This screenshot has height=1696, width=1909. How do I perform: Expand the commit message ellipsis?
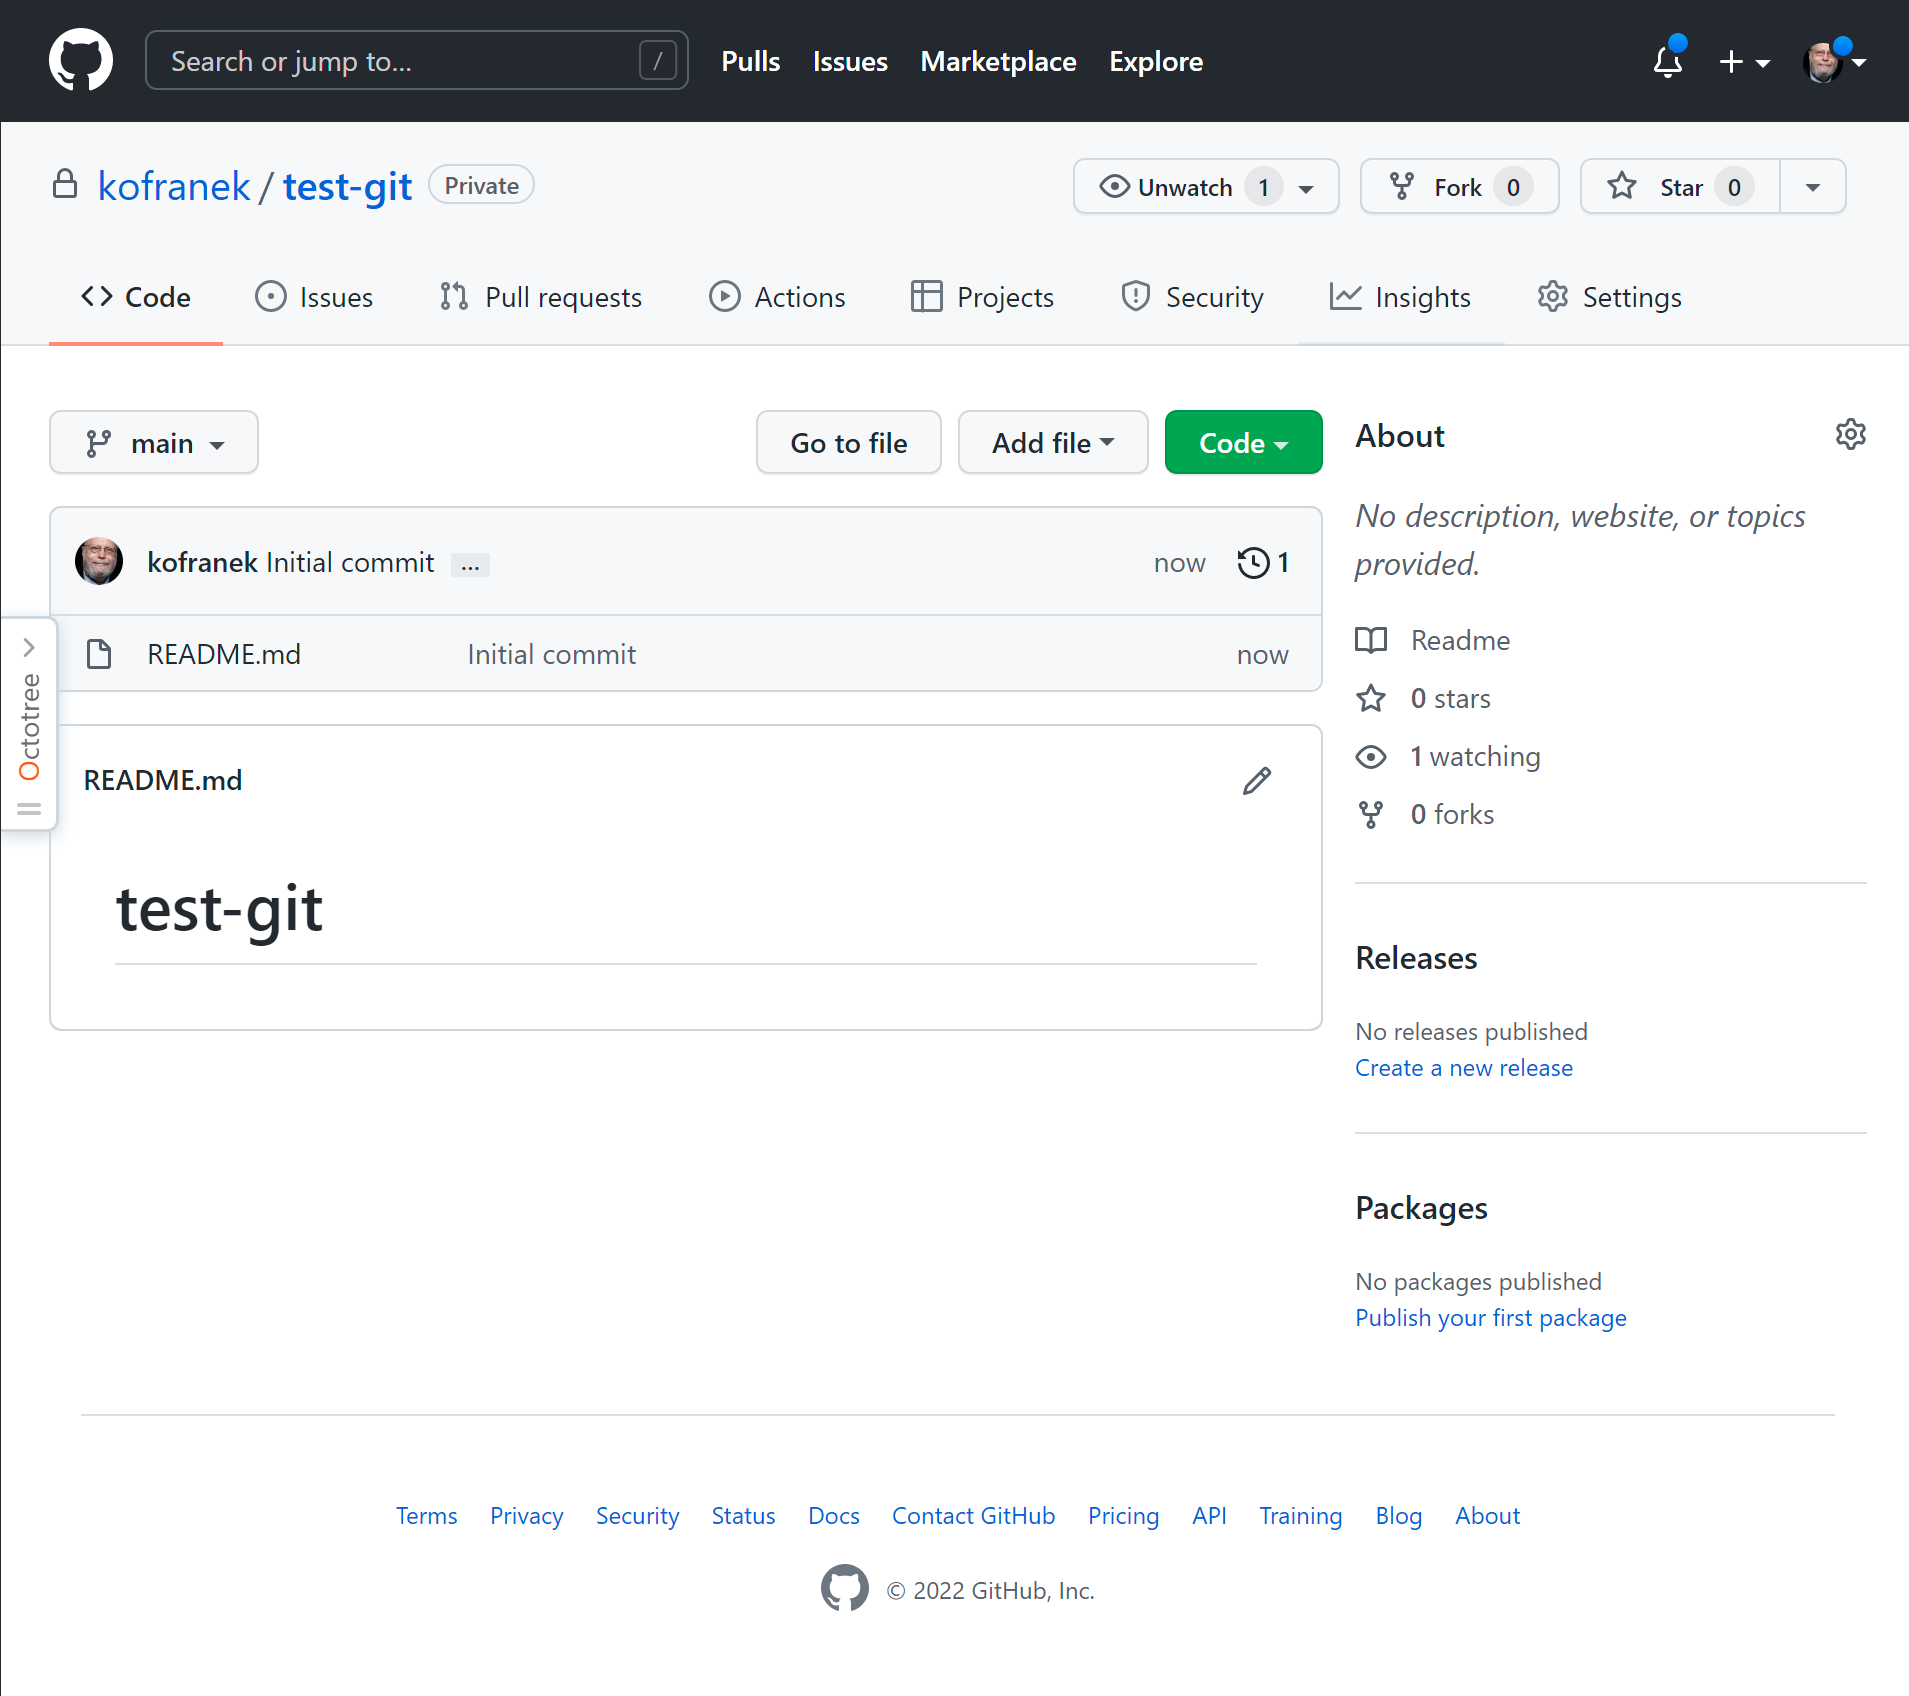(470, 565)
